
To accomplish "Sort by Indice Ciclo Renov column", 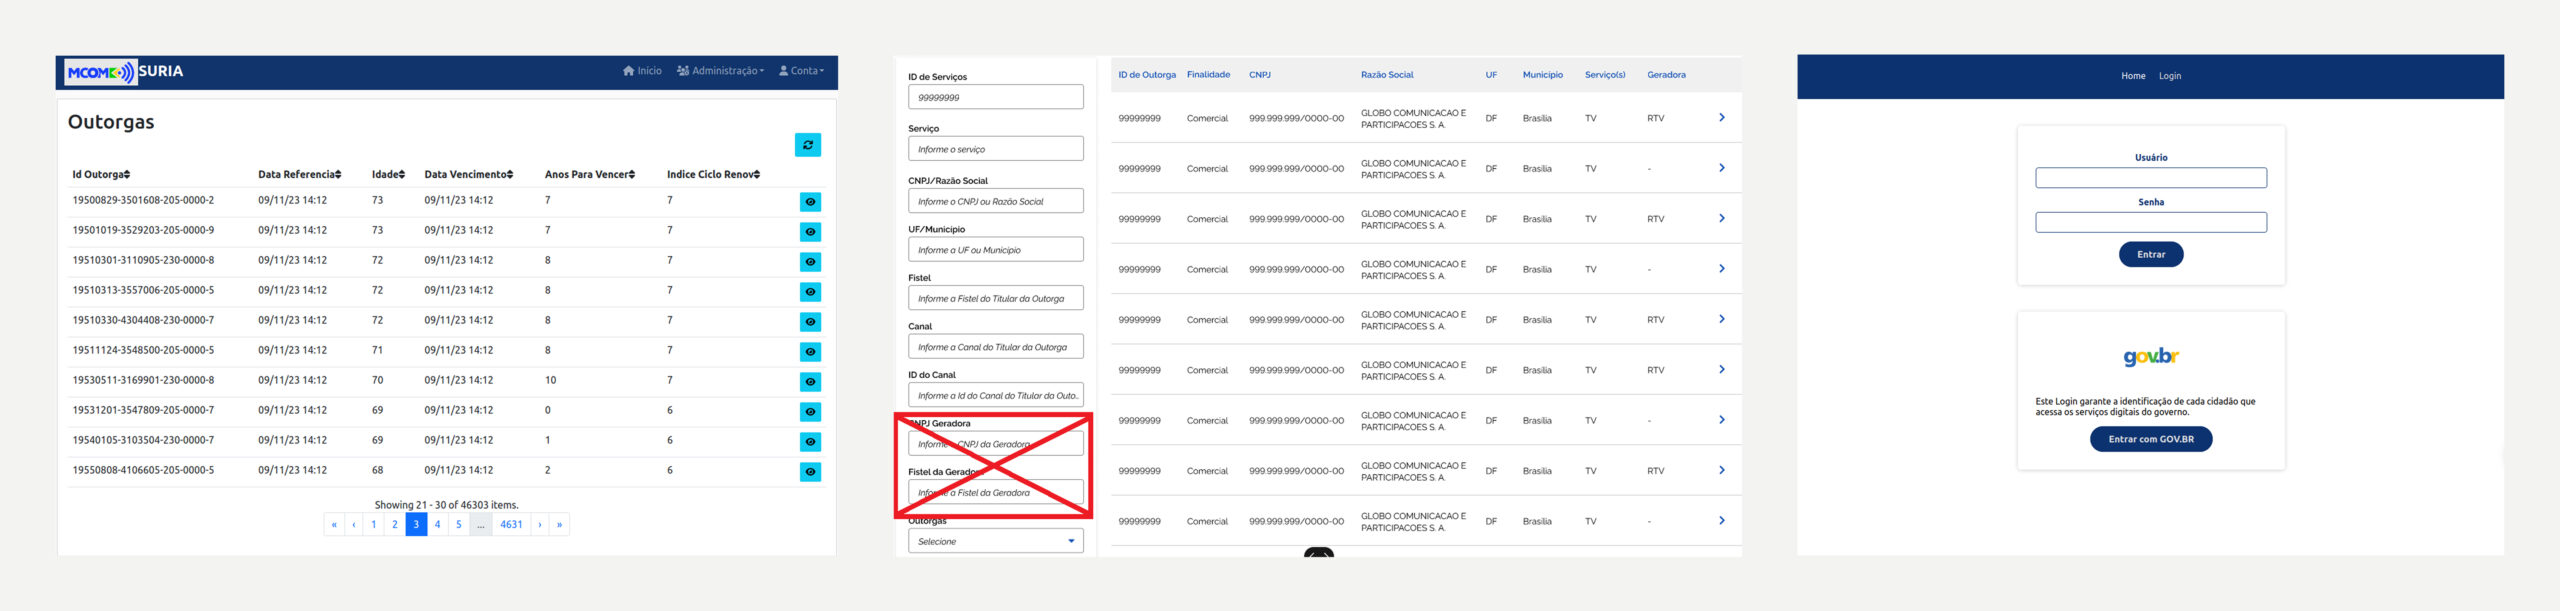I will coord(713,175).
